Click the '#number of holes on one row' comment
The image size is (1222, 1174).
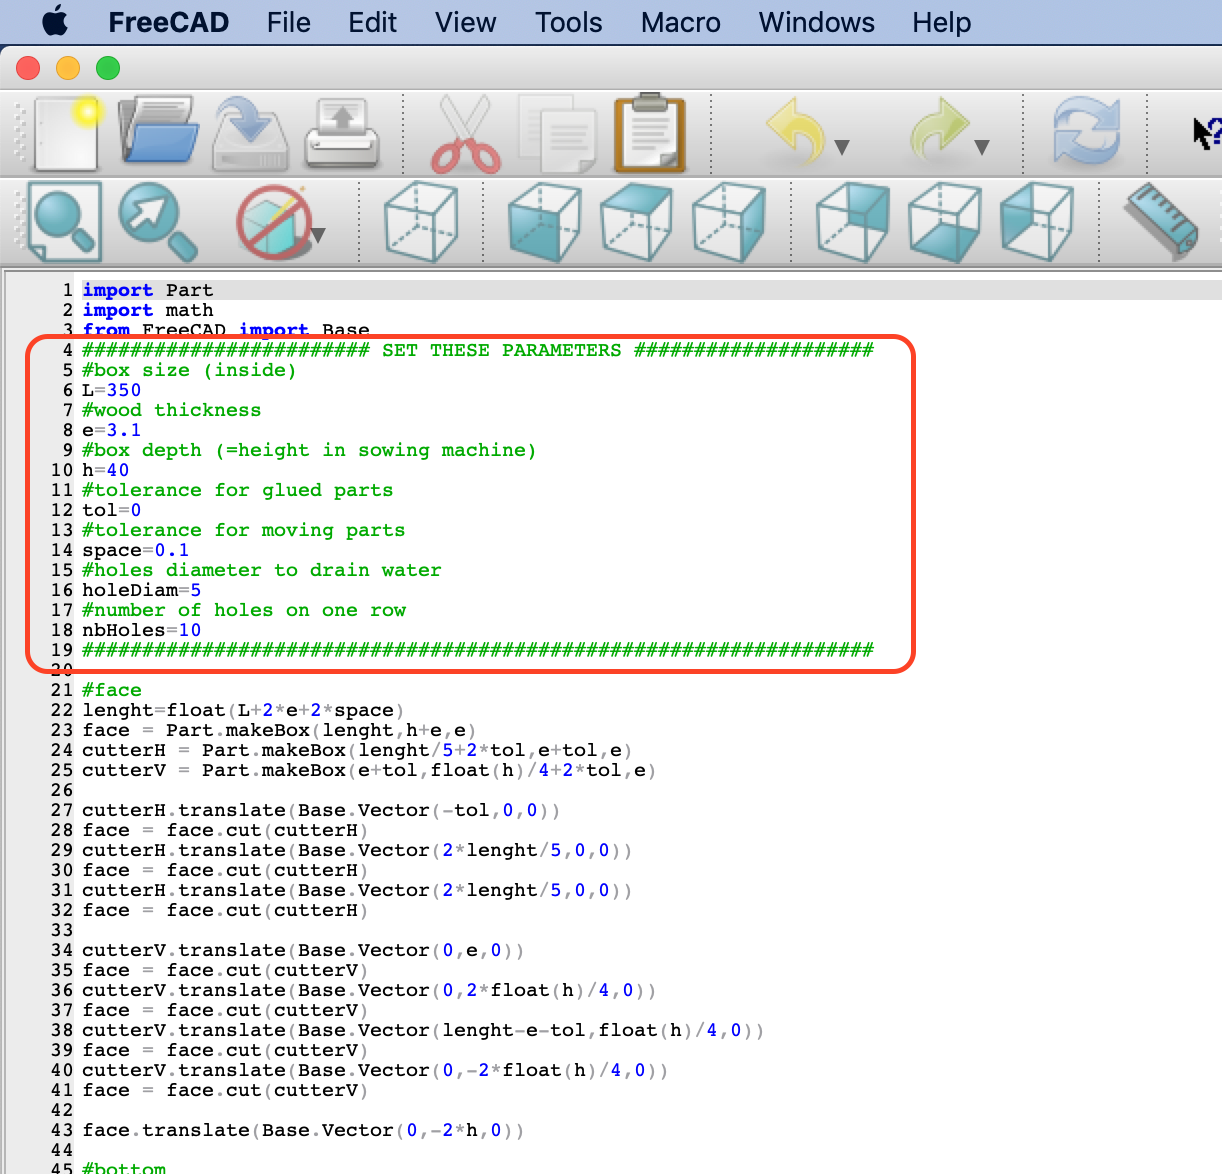pos(244,610)
